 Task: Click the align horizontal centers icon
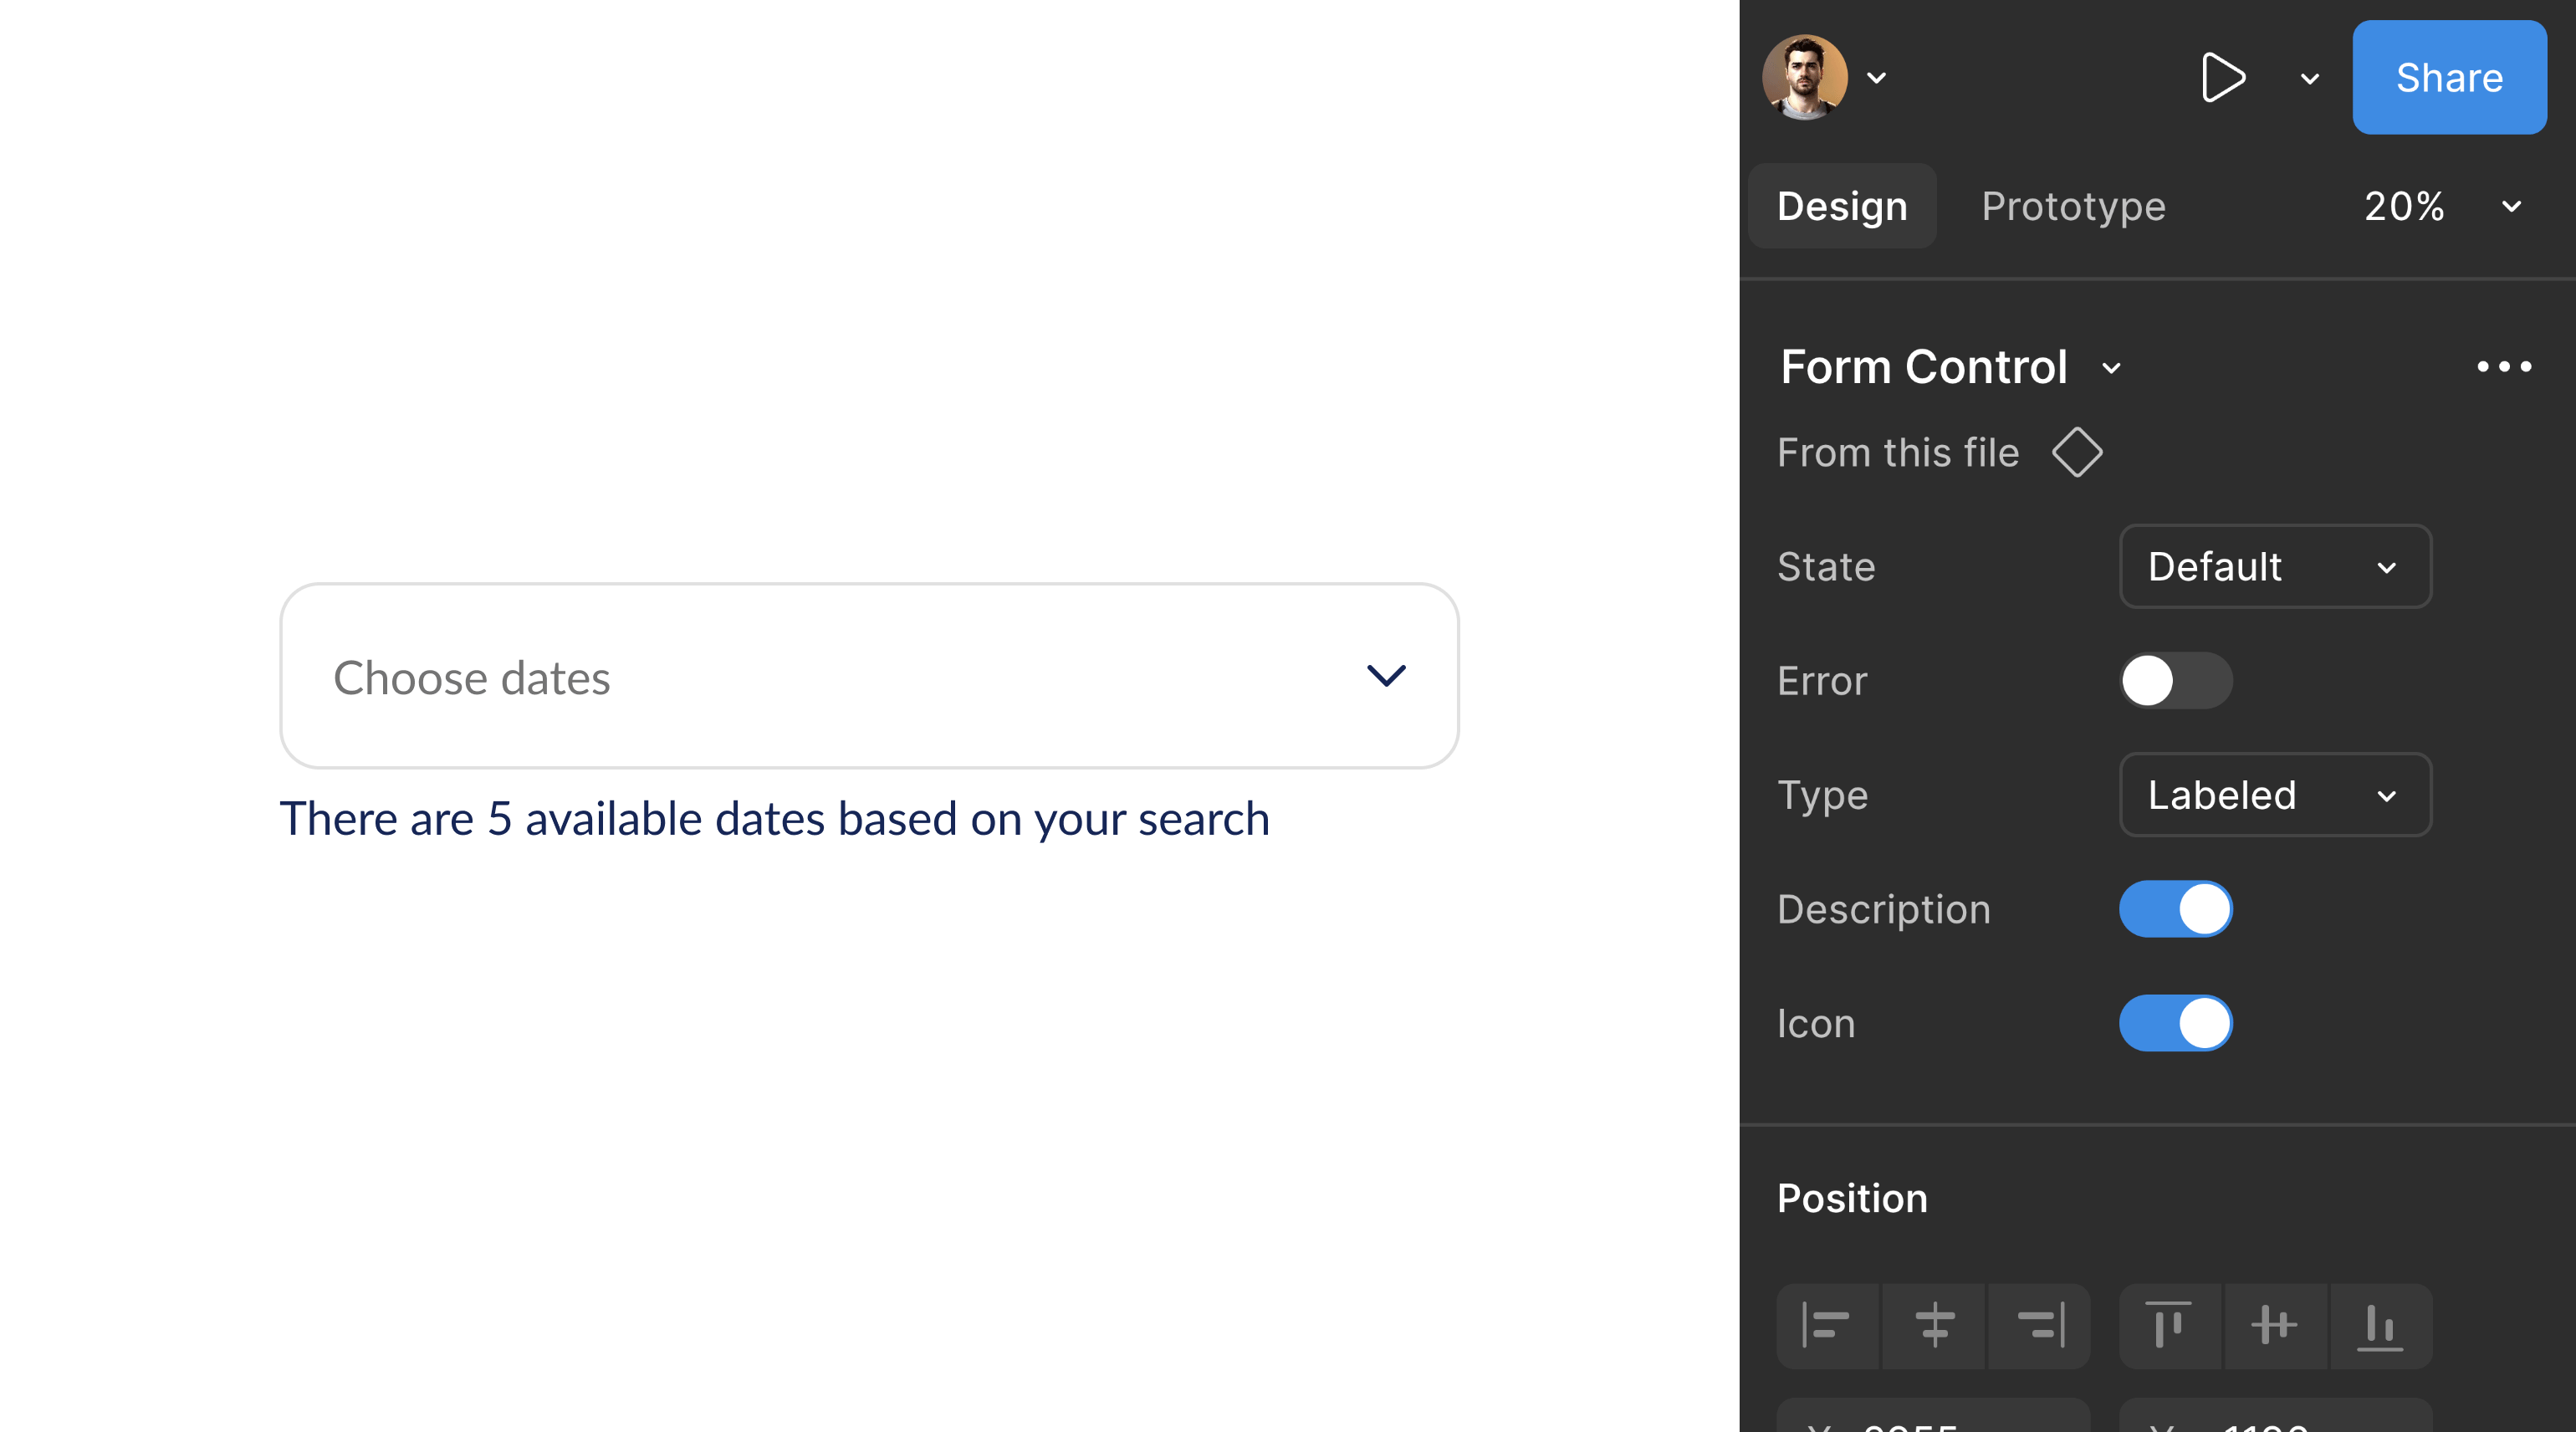click(x=1934, y=1326)
